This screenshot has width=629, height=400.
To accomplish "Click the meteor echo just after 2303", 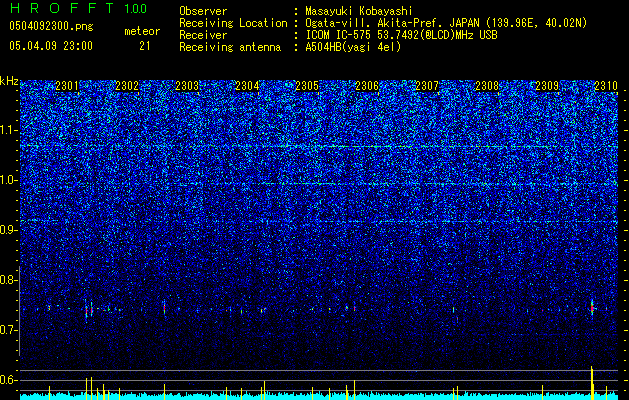I will click(164, 307).
